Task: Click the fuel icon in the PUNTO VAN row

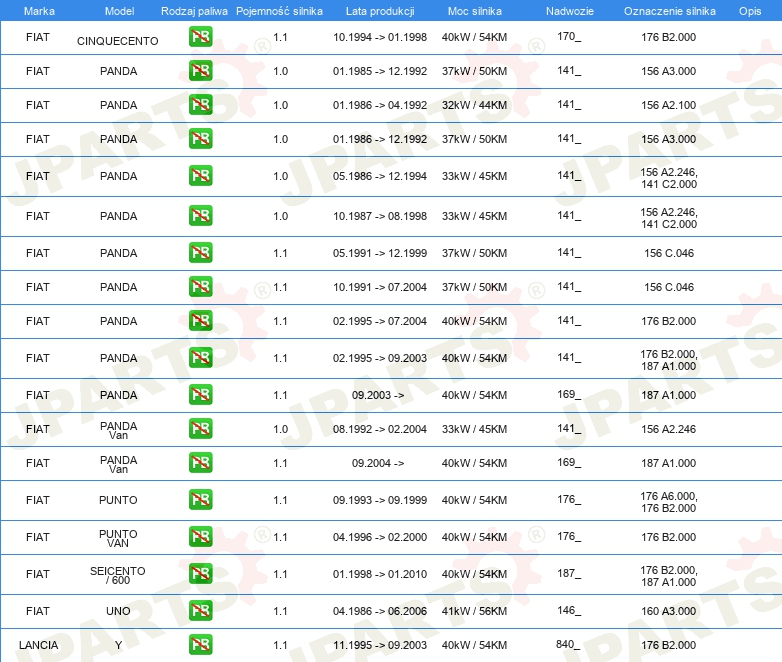Action: click(200, 537)
